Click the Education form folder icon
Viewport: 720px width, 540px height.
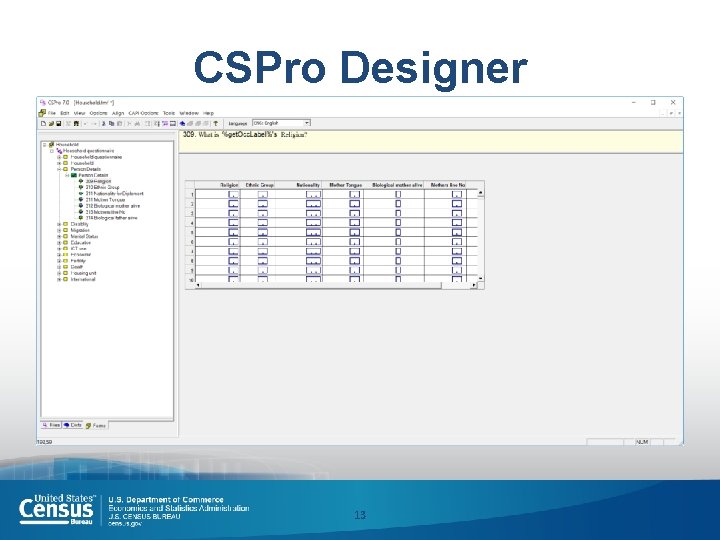click(66, 242)
